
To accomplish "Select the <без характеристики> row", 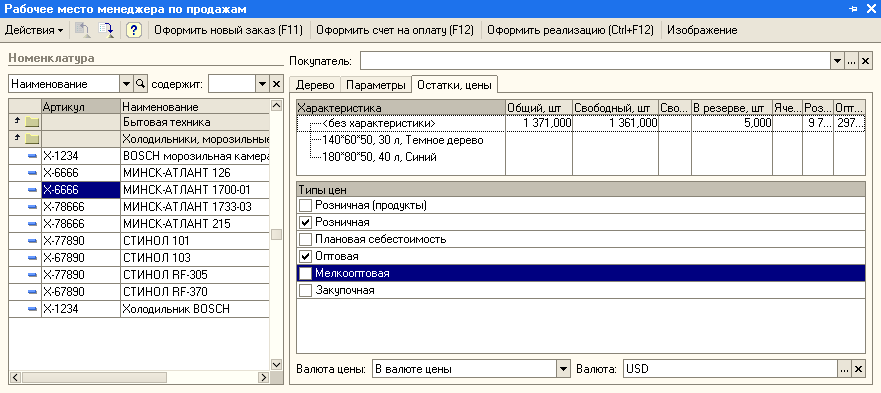I will (x=580, y=123).
